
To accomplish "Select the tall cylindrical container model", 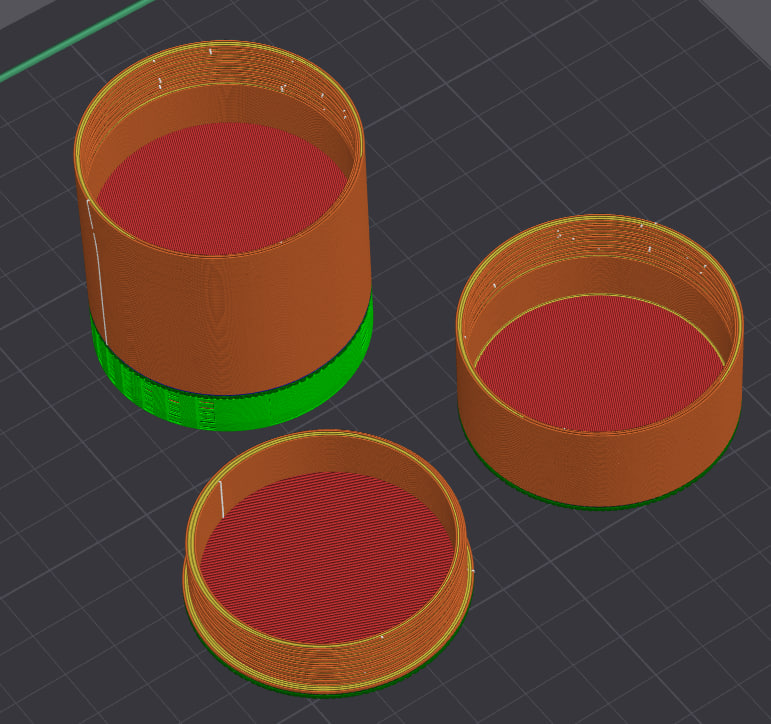I will [x=223, y=236].
